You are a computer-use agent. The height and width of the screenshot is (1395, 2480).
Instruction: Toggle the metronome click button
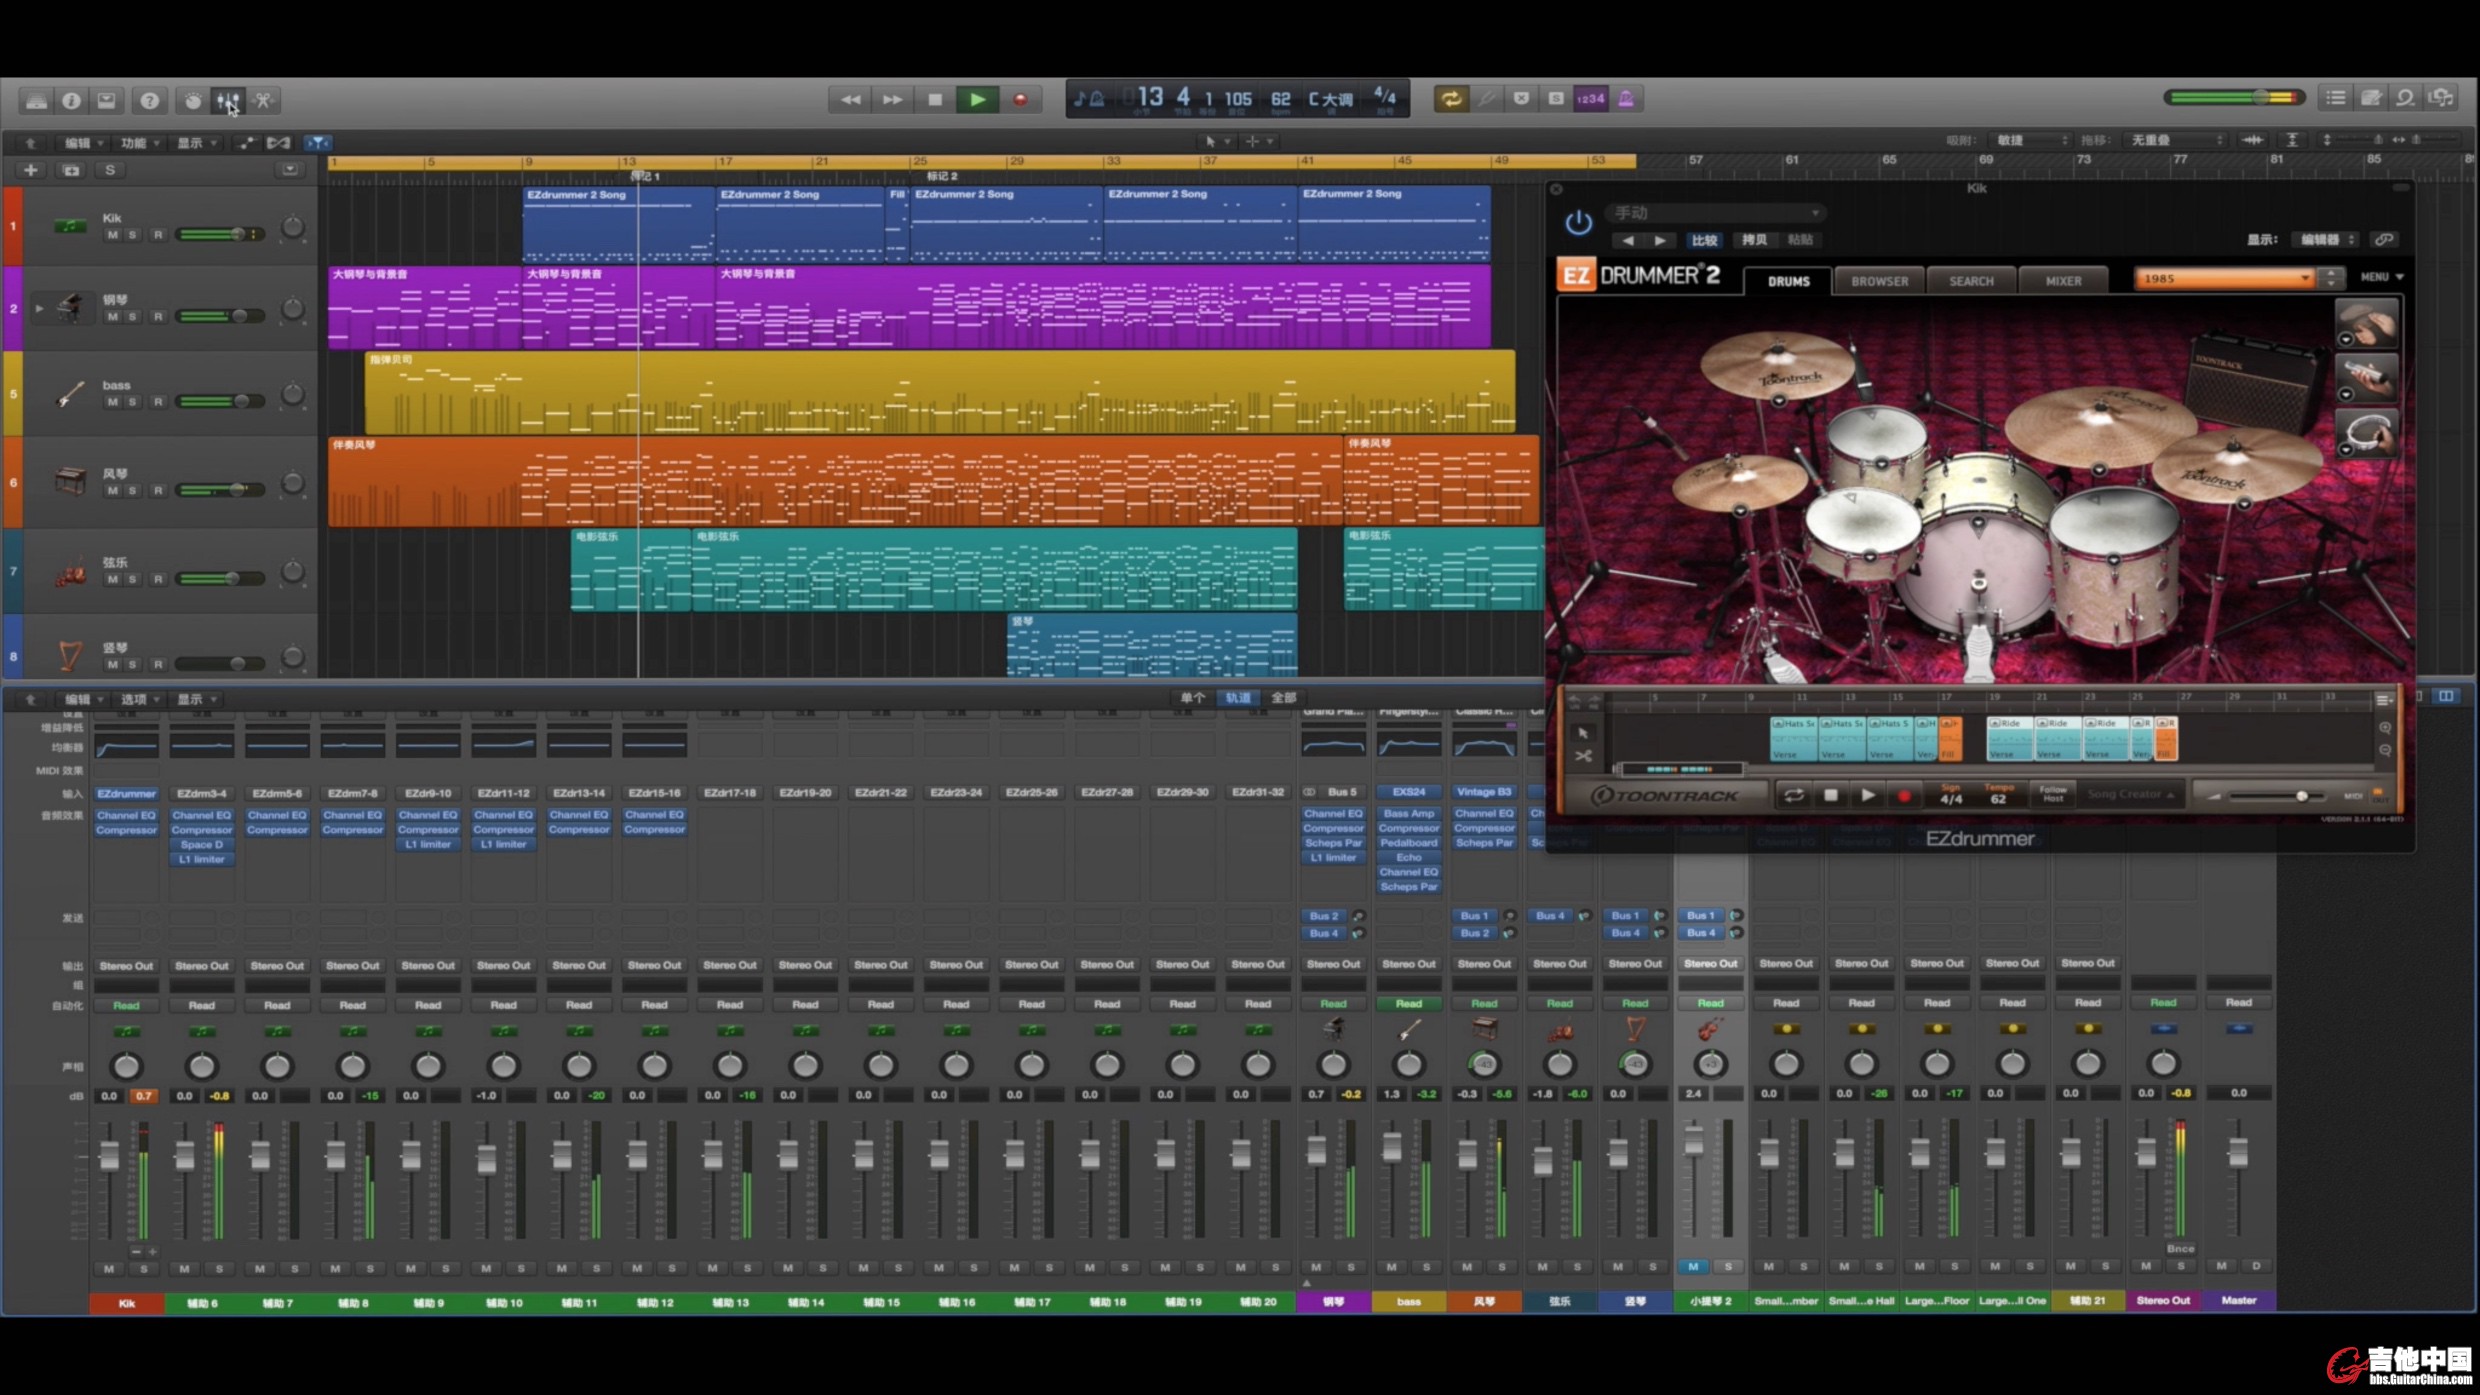coord(1626,99)
